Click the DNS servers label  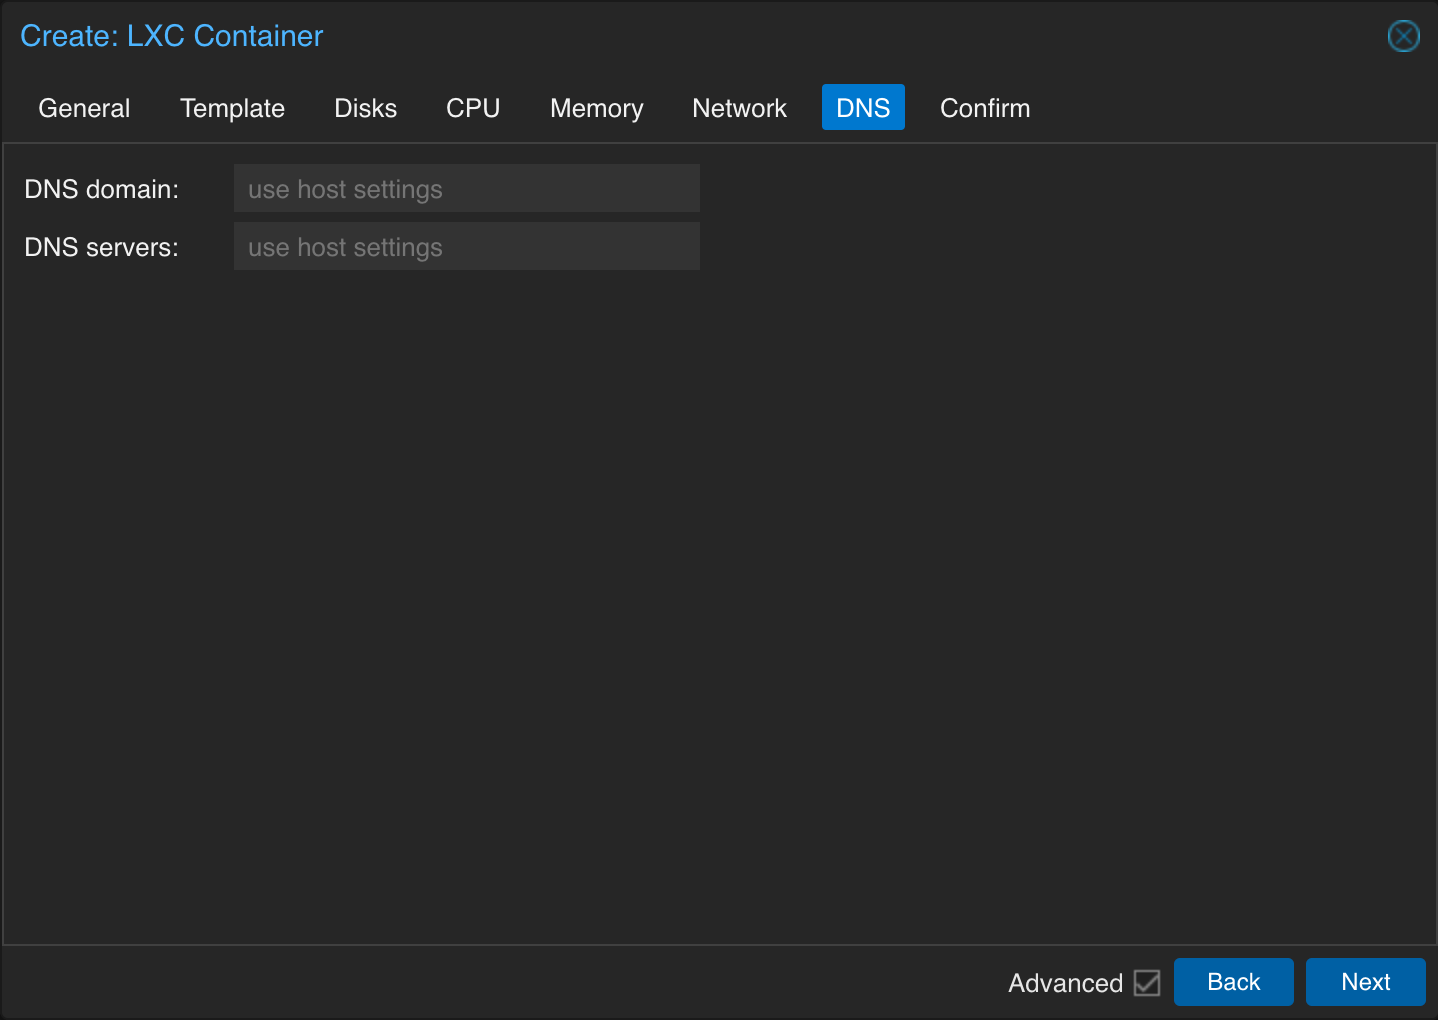tap(102, 247)
